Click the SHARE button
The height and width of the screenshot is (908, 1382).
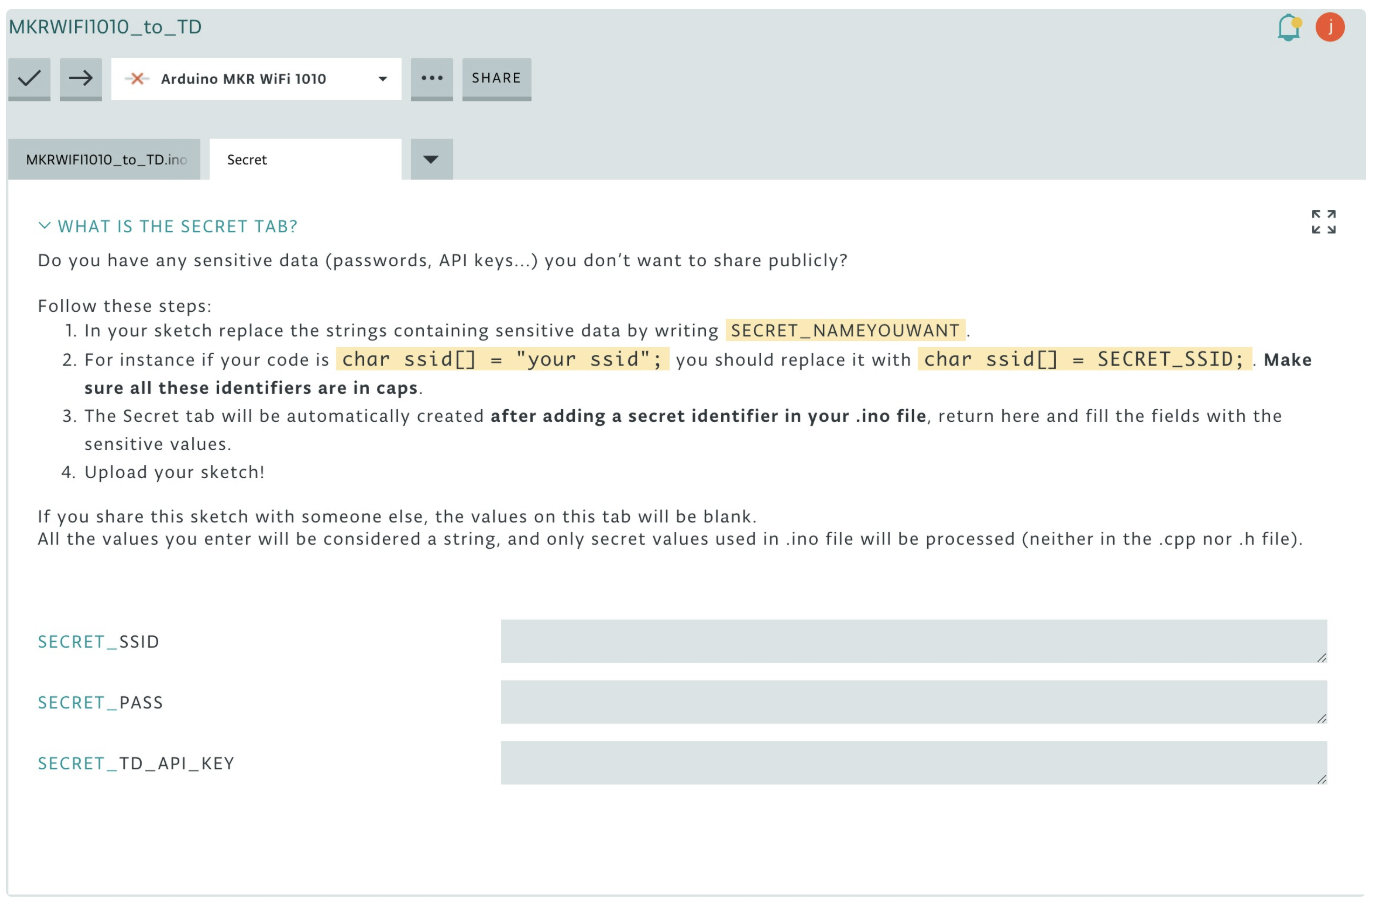click(496, 78)
